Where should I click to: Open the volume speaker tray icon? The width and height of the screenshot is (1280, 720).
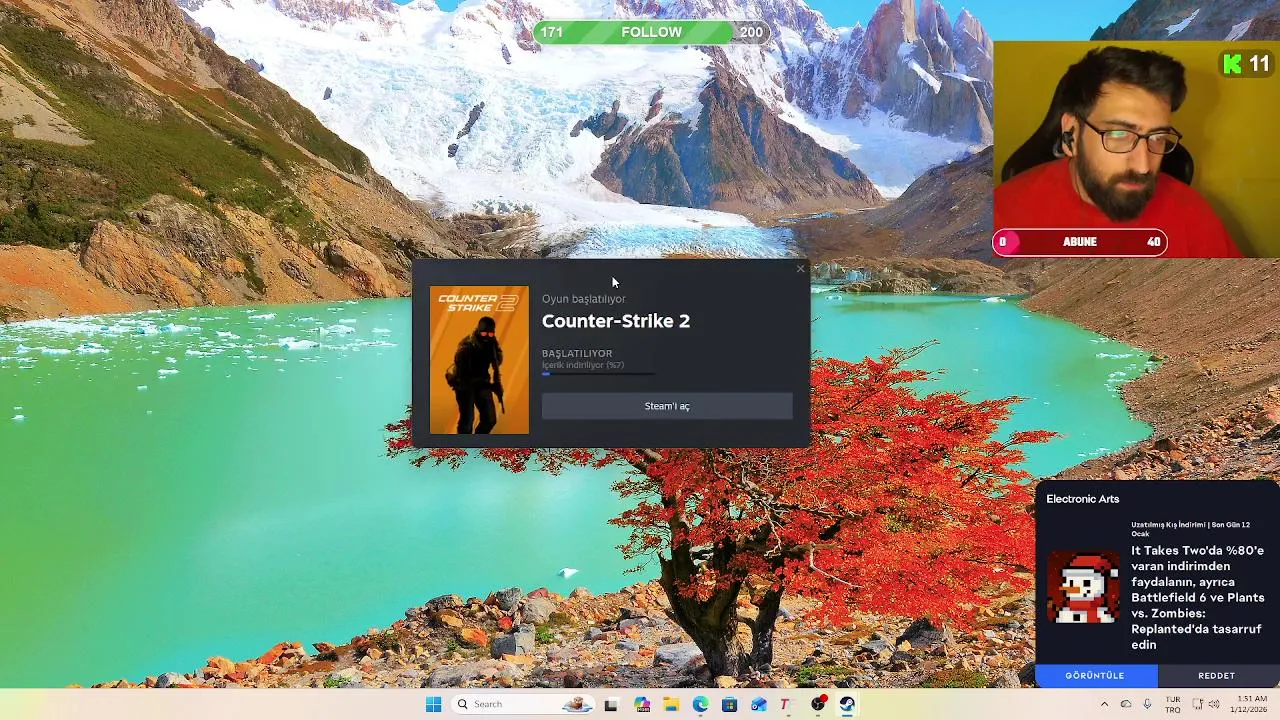coord(1214,704)
